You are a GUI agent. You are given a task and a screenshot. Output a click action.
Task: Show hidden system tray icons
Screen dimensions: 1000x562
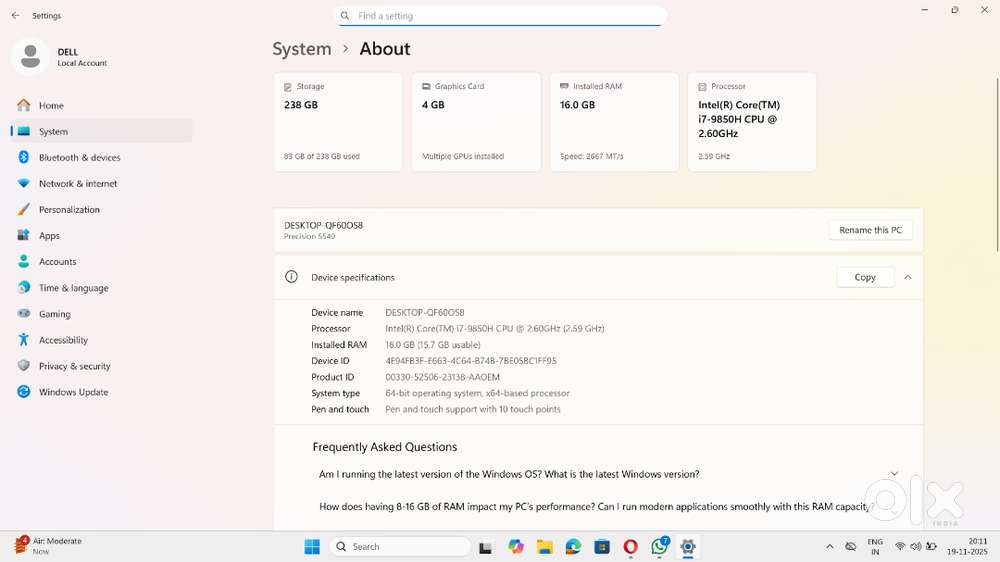(x=830, y=547)
